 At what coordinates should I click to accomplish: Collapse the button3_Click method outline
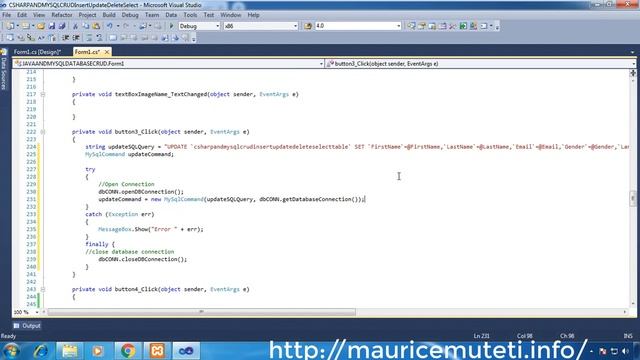point(42,132)
